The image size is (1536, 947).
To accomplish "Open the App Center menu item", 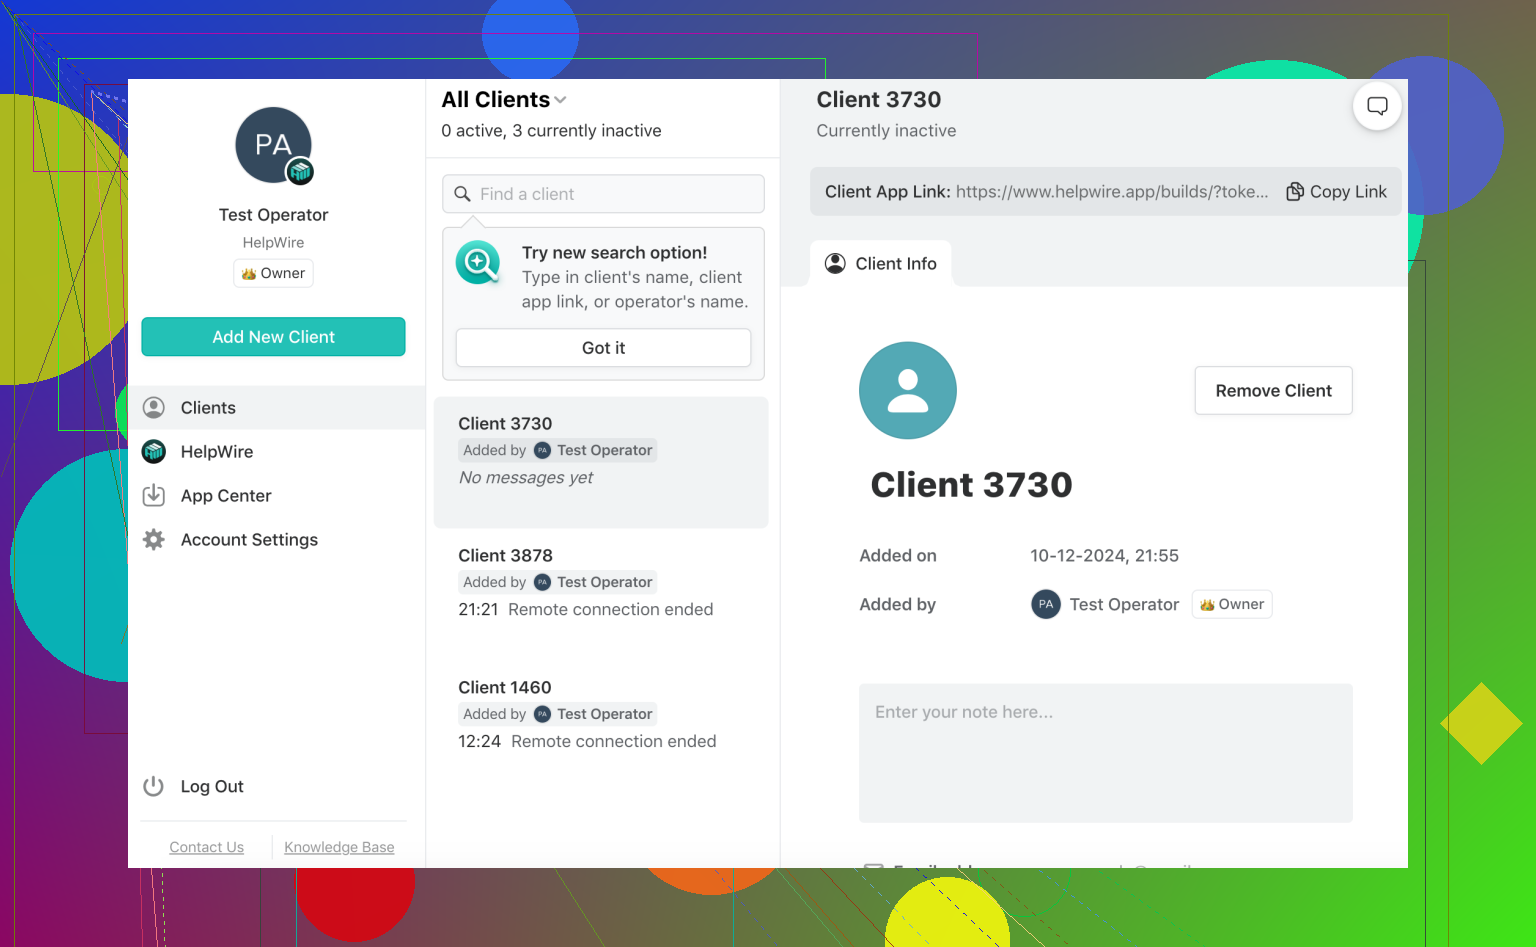I will [276, 496].
